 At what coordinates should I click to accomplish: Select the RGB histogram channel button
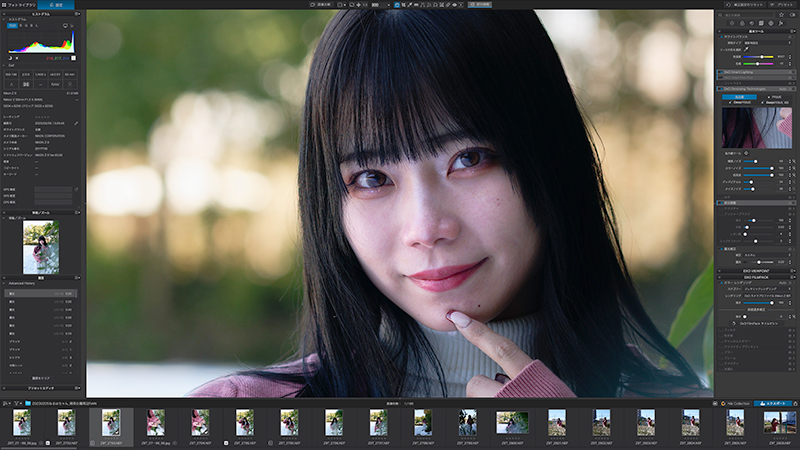(x=12, y=26)
